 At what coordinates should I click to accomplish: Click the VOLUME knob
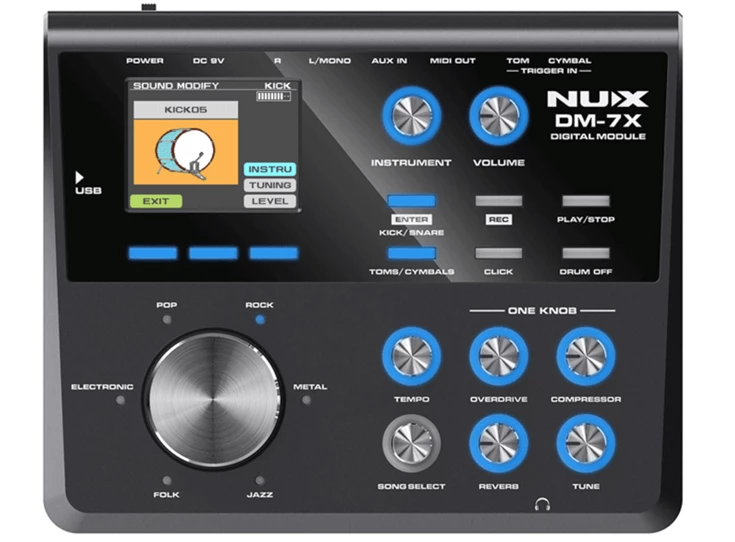coord(499,115)
